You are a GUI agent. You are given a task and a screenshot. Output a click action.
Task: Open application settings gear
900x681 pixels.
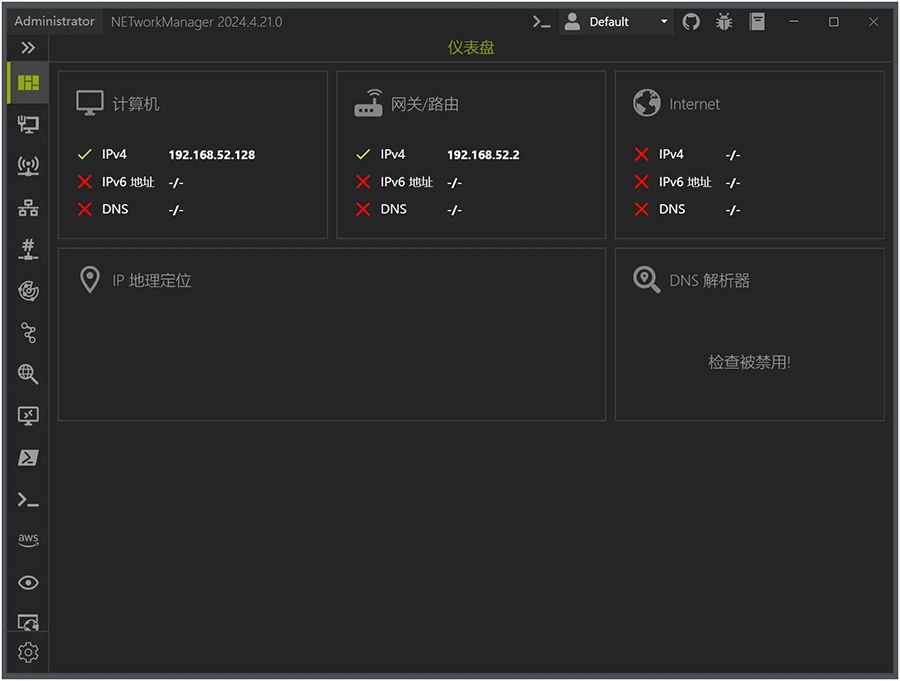pos(28,653)
